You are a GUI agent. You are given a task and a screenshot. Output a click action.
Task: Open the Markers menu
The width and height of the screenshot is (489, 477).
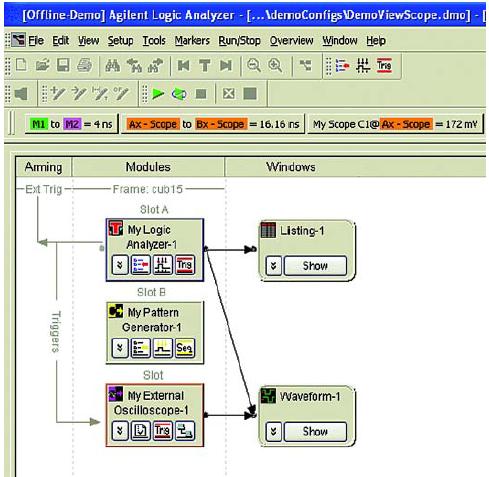click(x=192, y=41)
